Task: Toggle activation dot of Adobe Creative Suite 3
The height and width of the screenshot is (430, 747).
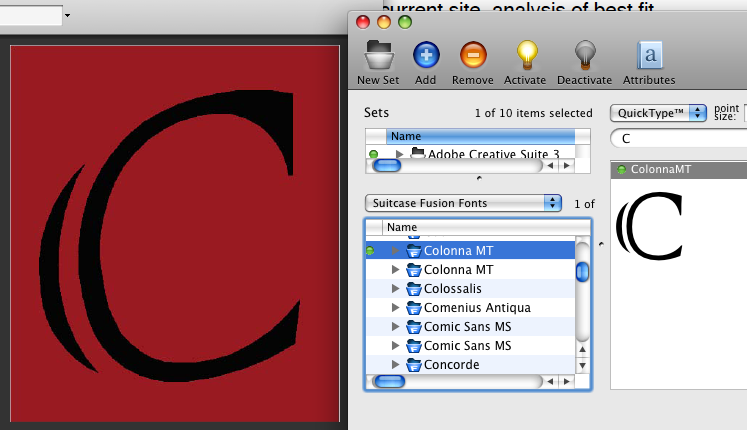Action: 374,154
